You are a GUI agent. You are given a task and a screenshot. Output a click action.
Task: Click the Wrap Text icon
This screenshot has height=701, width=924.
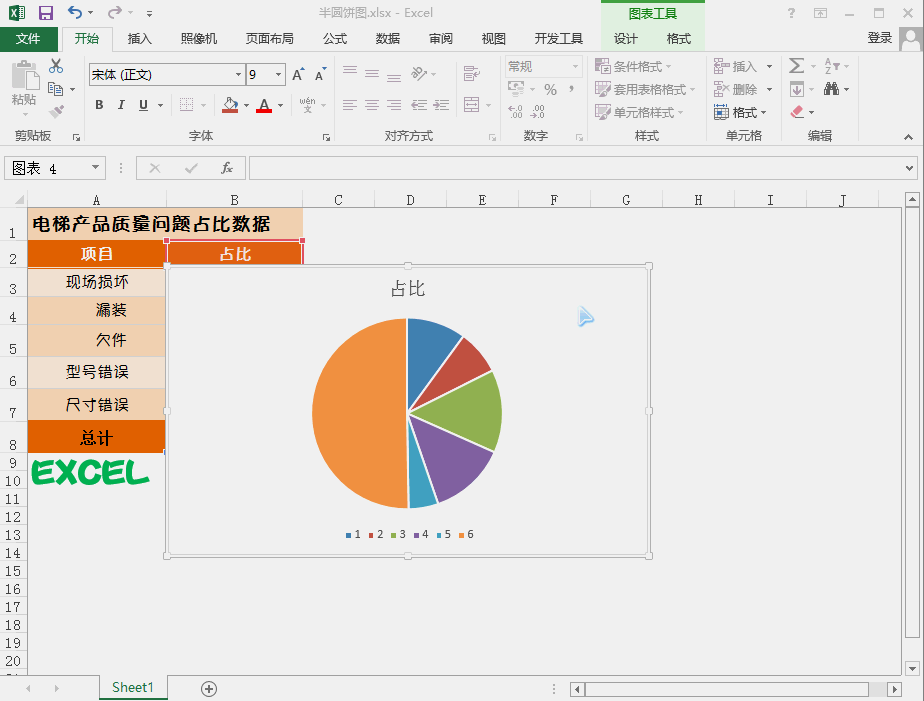471,74
